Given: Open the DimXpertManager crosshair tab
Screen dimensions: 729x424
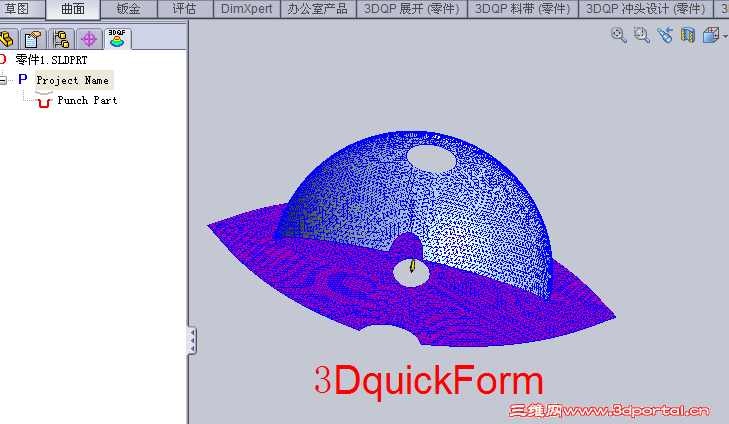Looking at the screenshot, I should 89,39.
